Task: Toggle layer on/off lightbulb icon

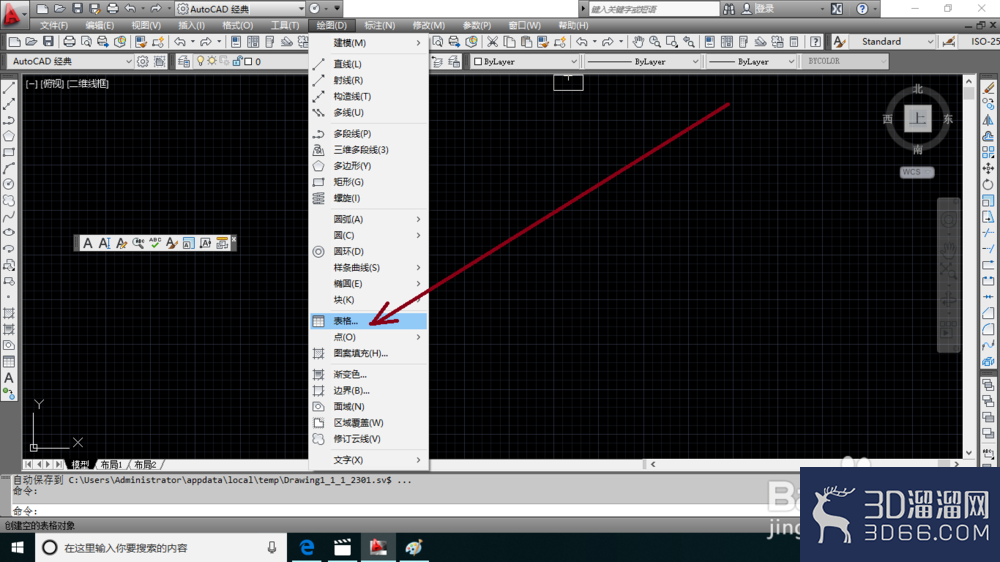Action: click(200, 61)
